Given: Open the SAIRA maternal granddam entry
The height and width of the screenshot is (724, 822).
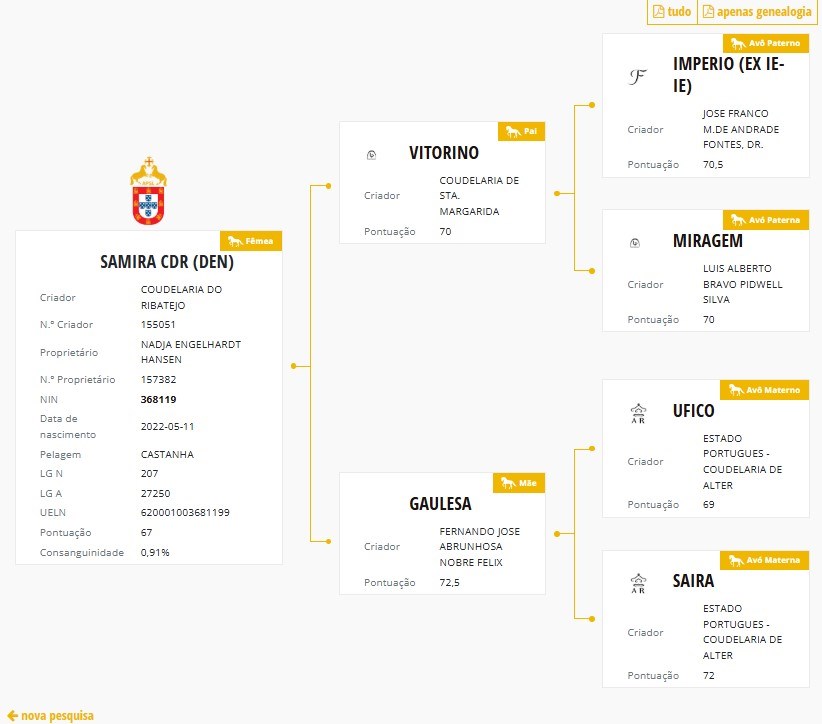Looking at the screenshot, I should (x=693, y=581).
